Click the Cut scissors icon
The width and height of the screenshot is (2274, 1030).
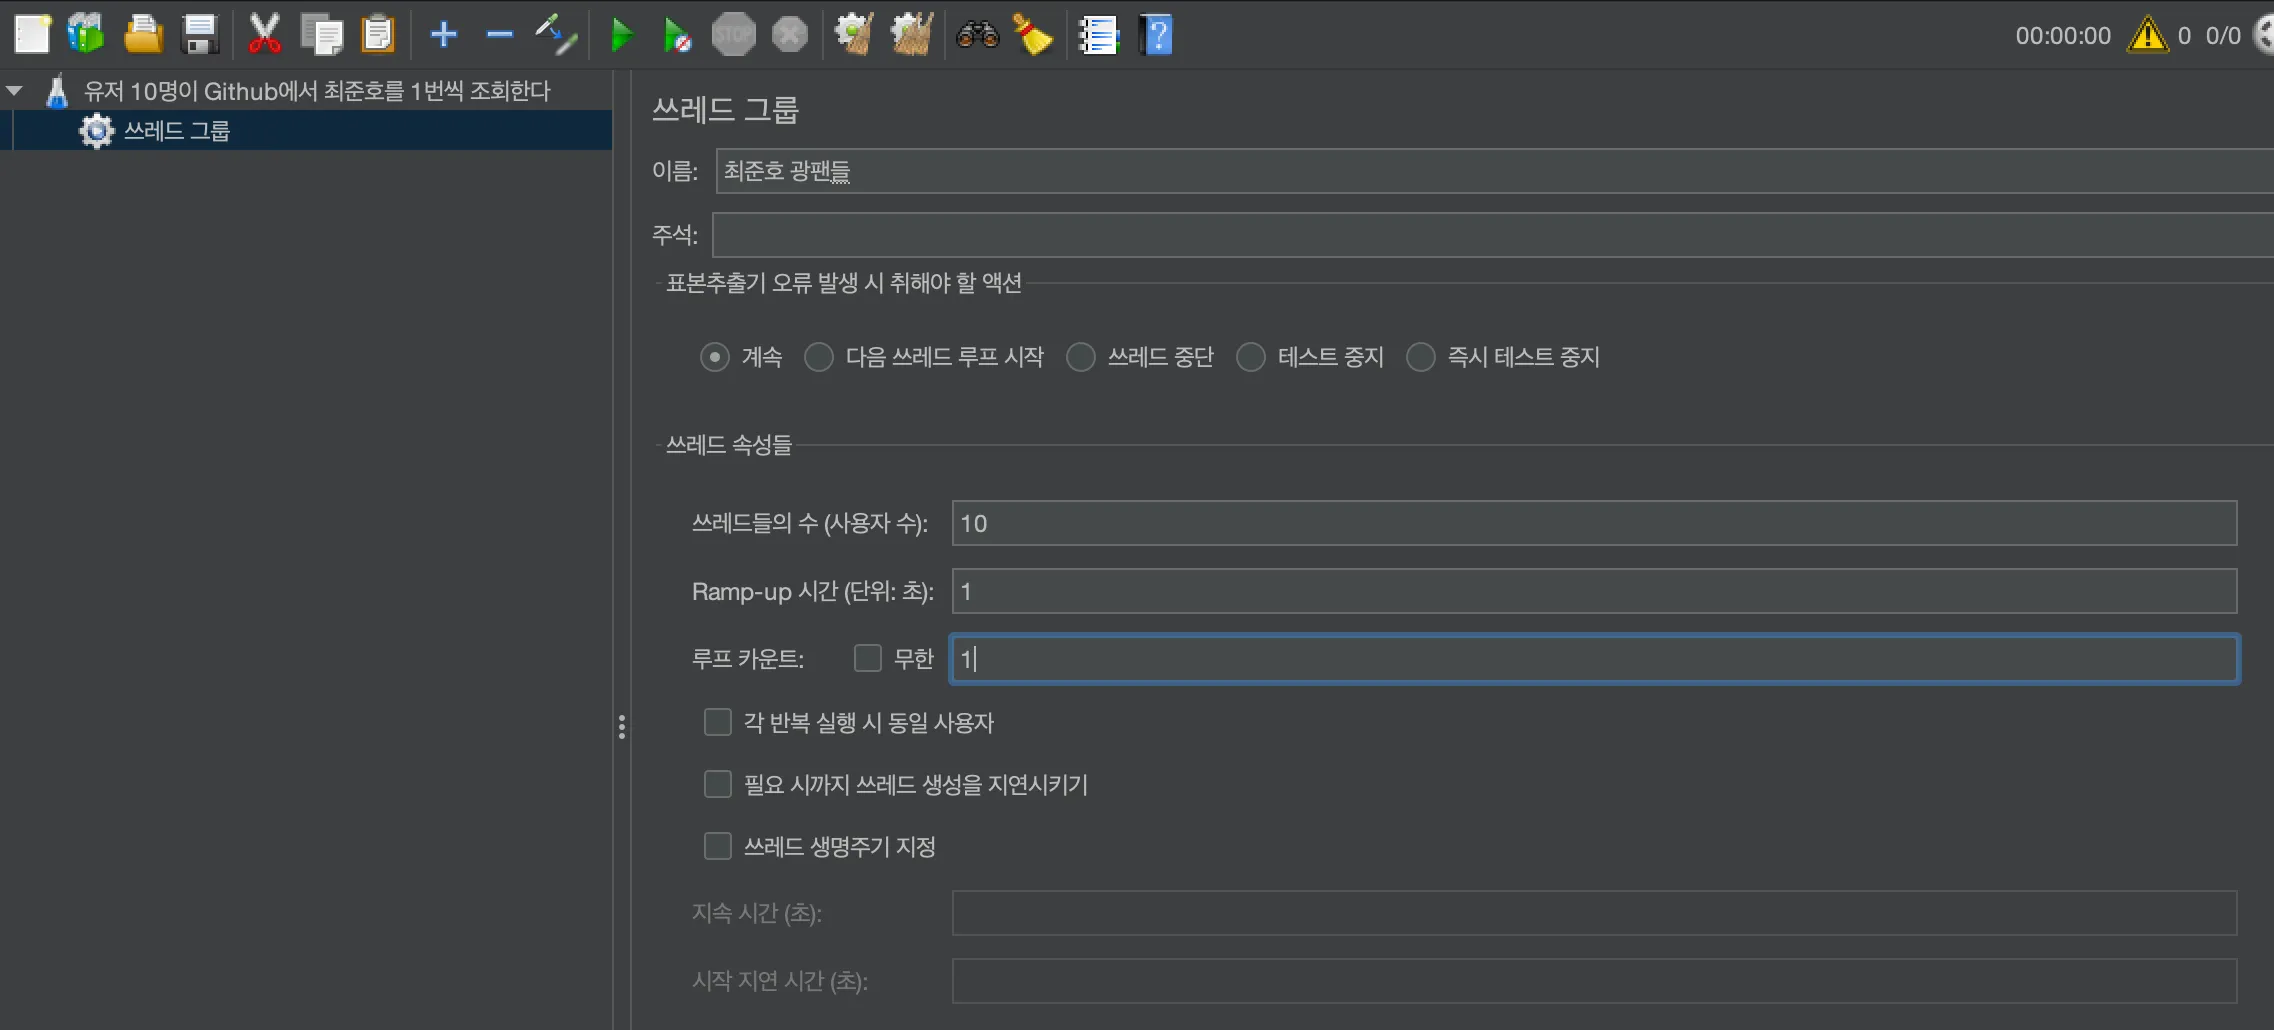[264, 34]
